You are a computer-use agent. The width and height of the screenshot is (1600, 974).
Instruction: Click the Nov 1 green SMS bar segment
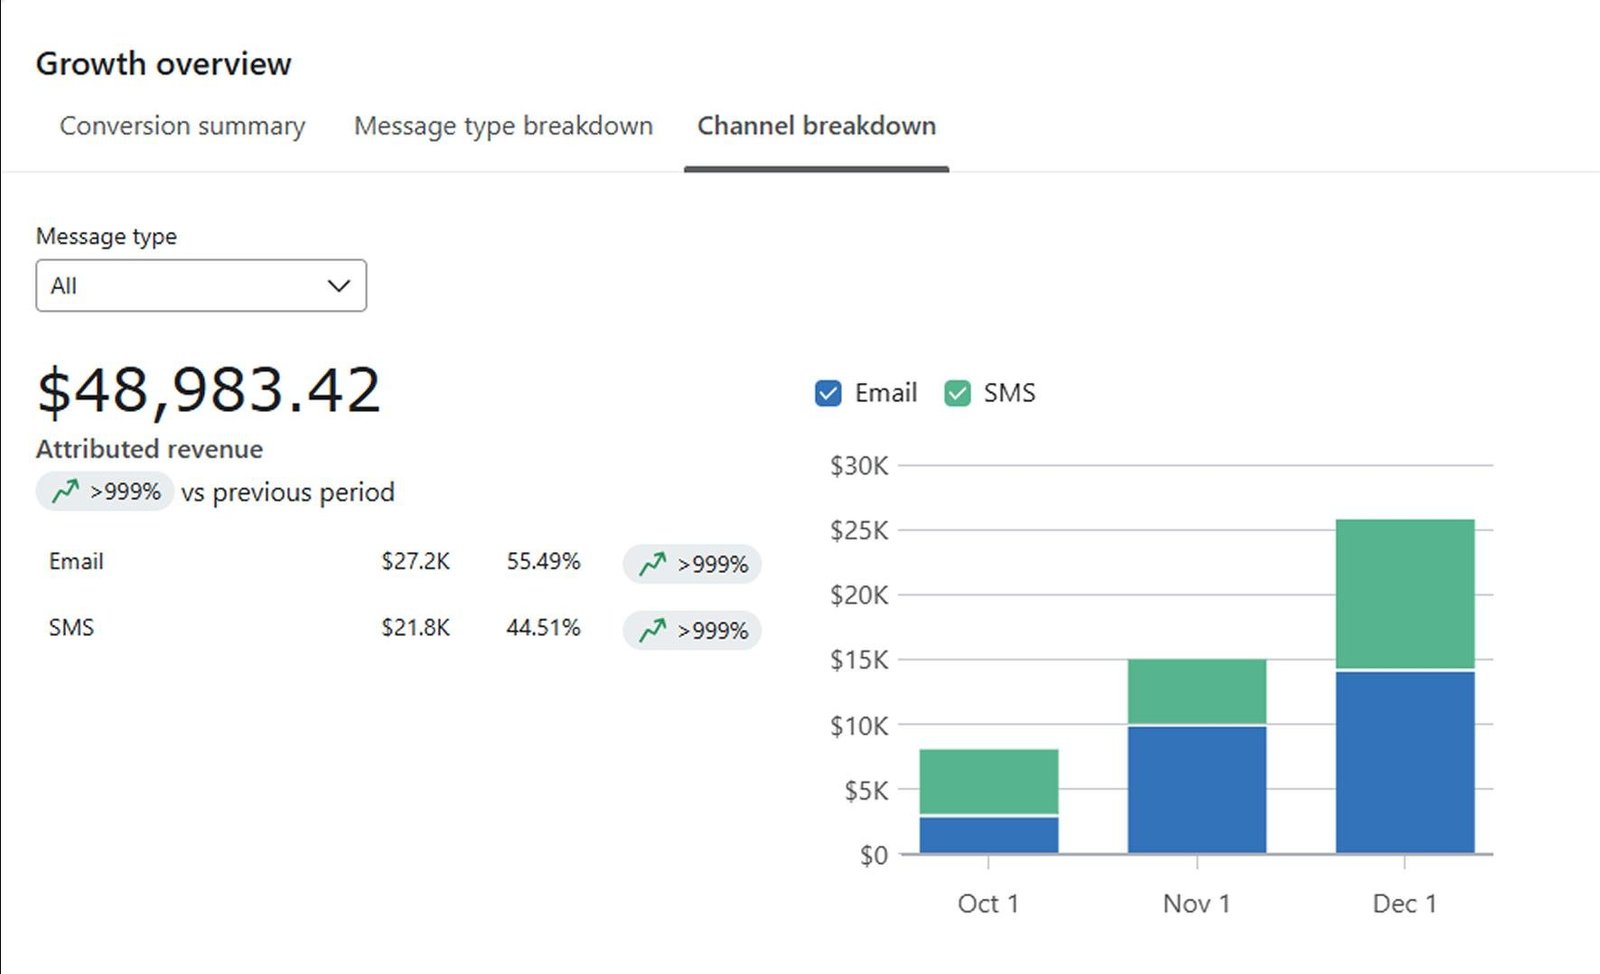coord(1196,691)
